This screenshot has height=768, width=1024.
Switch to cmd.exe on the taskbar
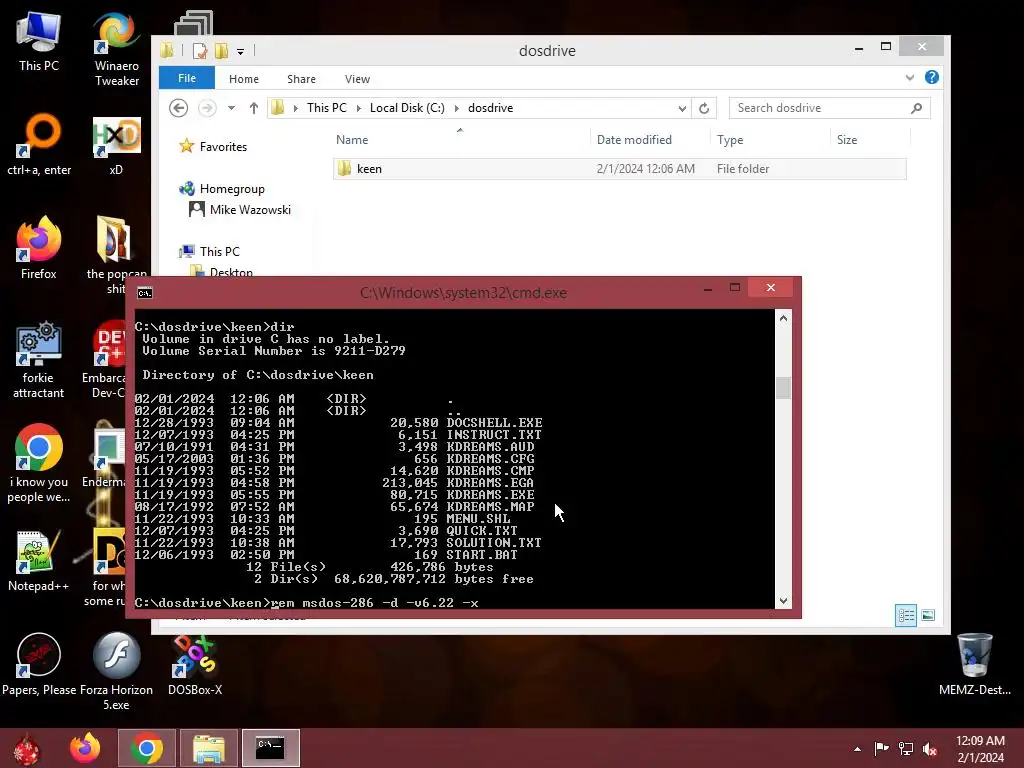click(x=270, y=748)
